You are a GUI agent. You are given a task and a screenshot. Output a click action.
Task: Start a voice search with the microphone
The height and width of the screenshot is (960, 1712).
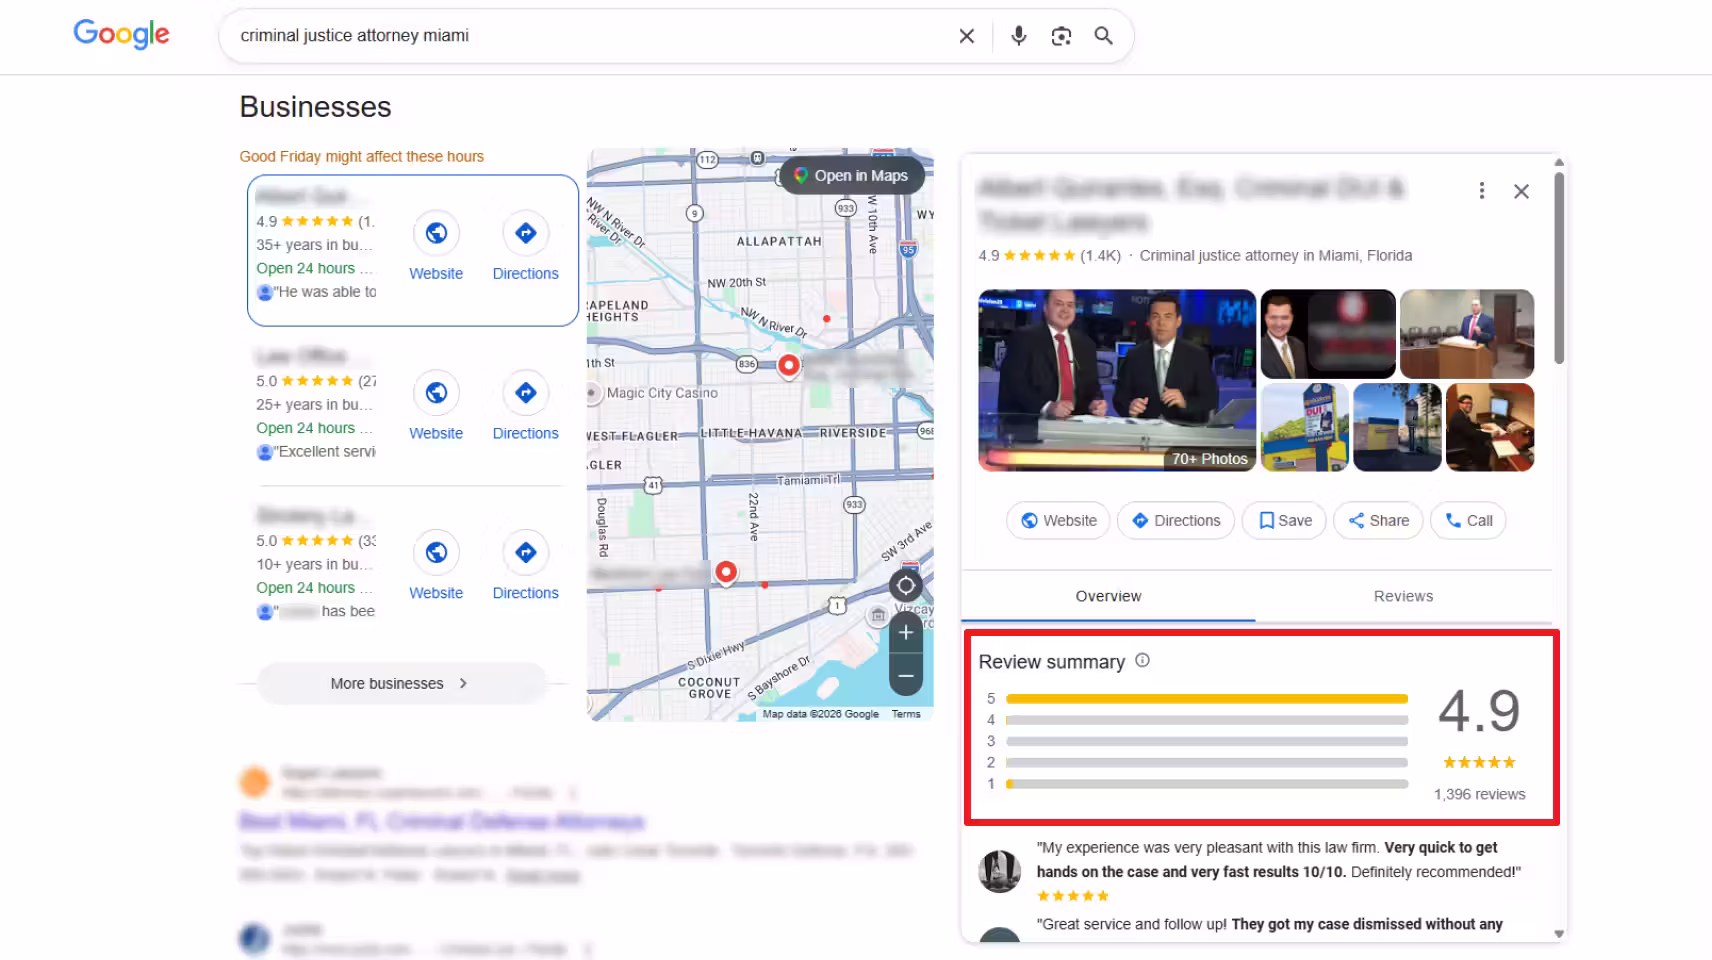(1018, 35)
